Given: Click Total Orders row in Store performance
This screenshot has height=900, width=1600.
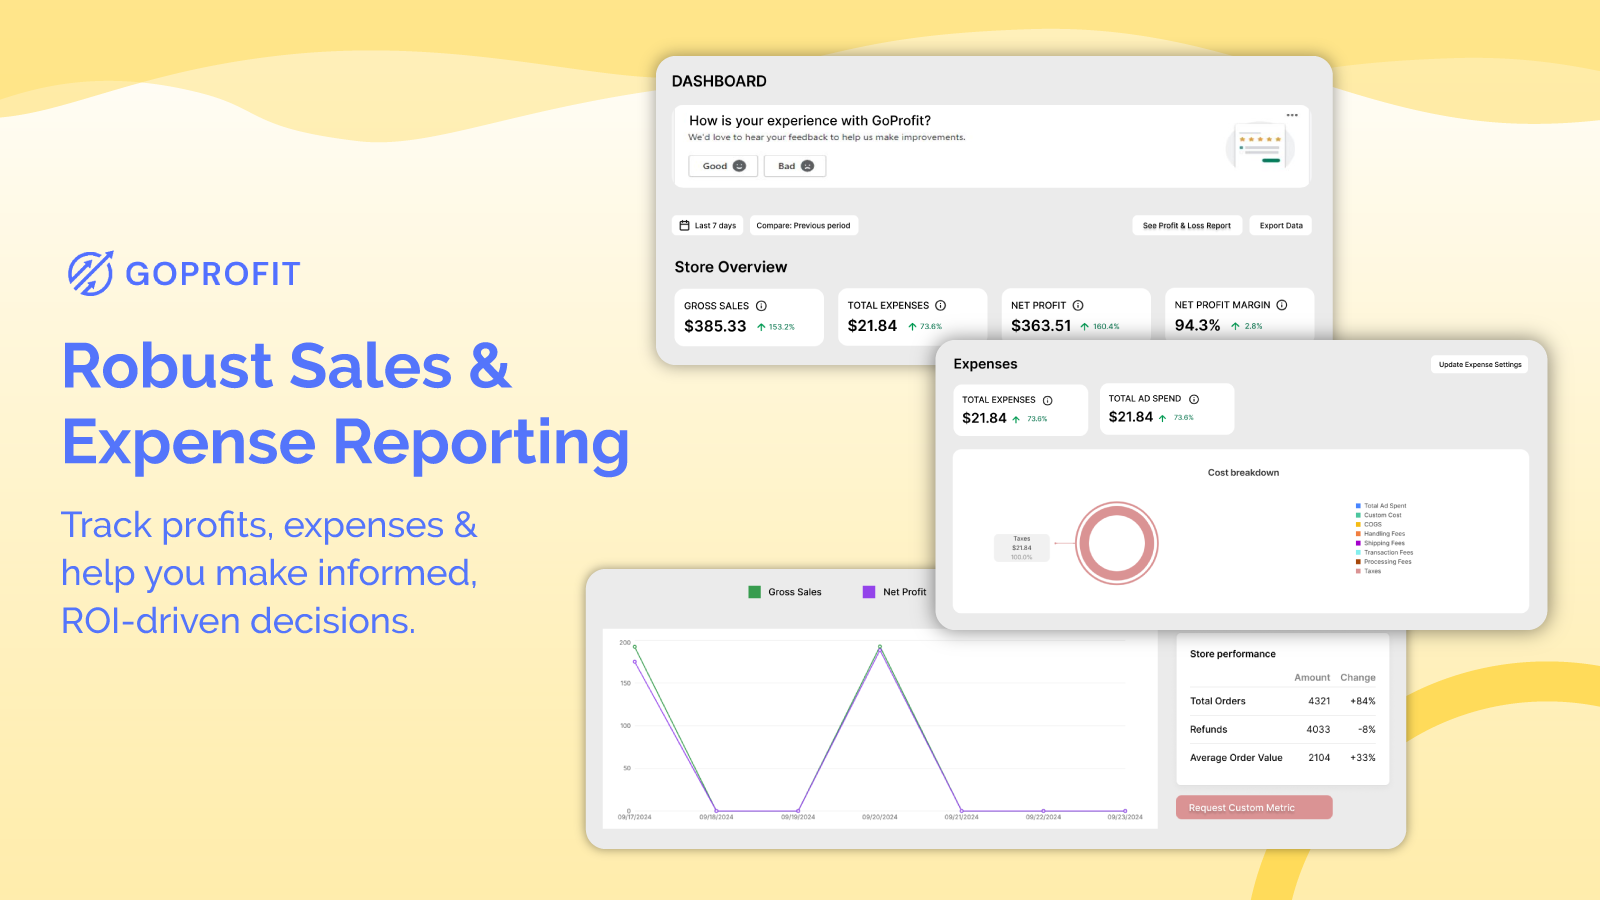Looking at the screenshot, I should point(1283,701).
